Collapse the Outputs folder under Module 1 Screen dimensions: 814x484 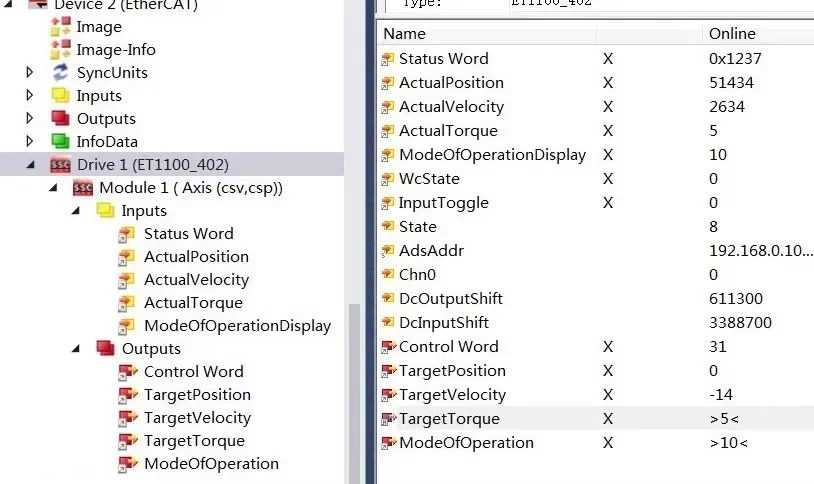pos(76,348)
